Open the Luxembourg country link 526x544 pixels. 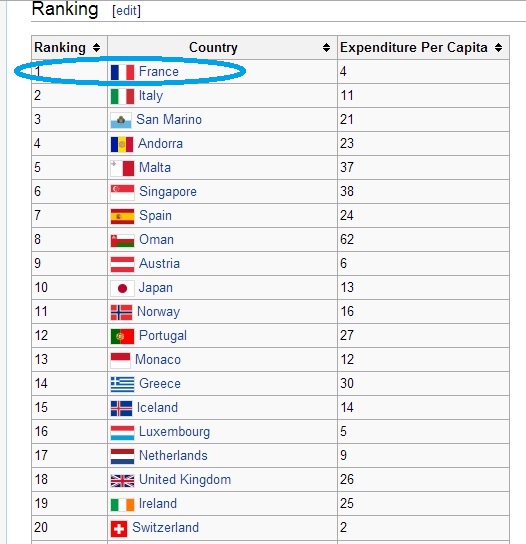point(174,432)
